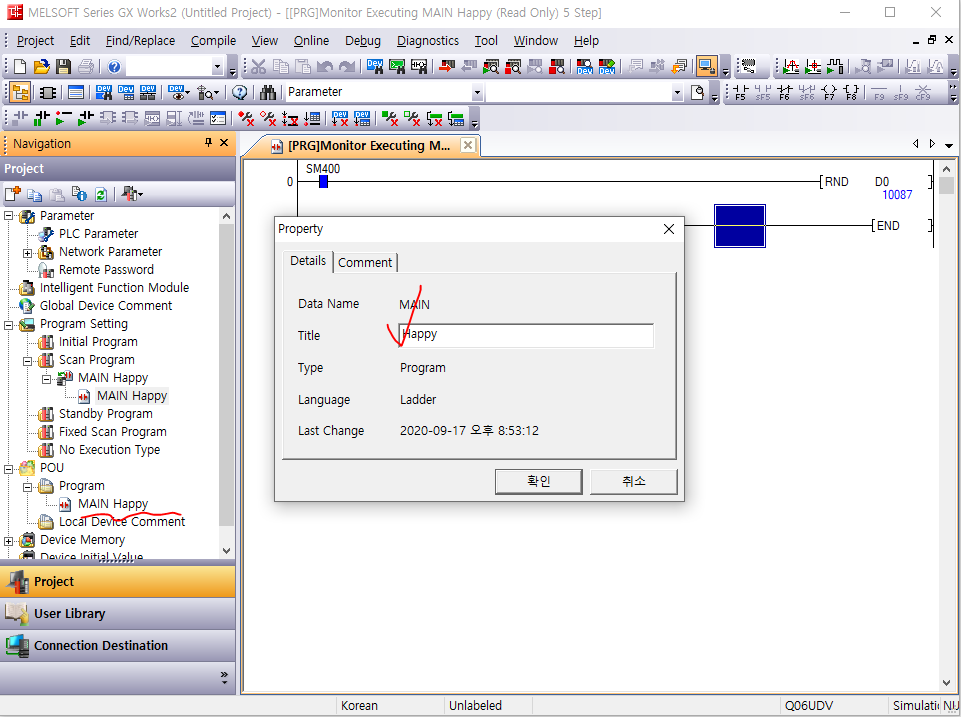Select the Details tab in Property dialog
This screenshot has width=961, height=717.
[308, 261]
